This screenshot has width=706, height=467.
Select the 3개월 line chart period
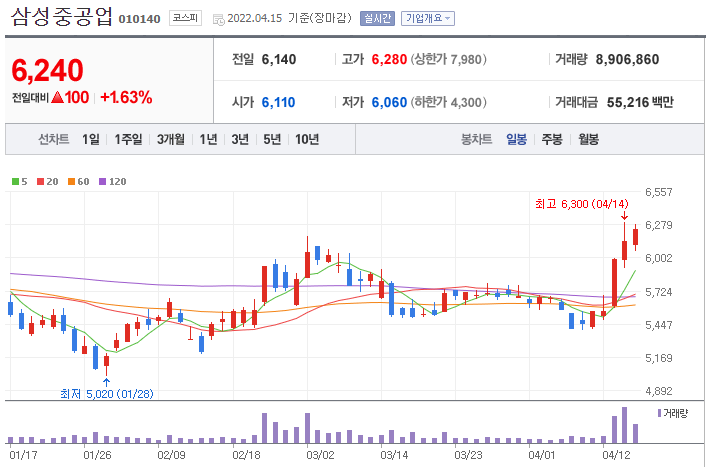pos(171,140)
